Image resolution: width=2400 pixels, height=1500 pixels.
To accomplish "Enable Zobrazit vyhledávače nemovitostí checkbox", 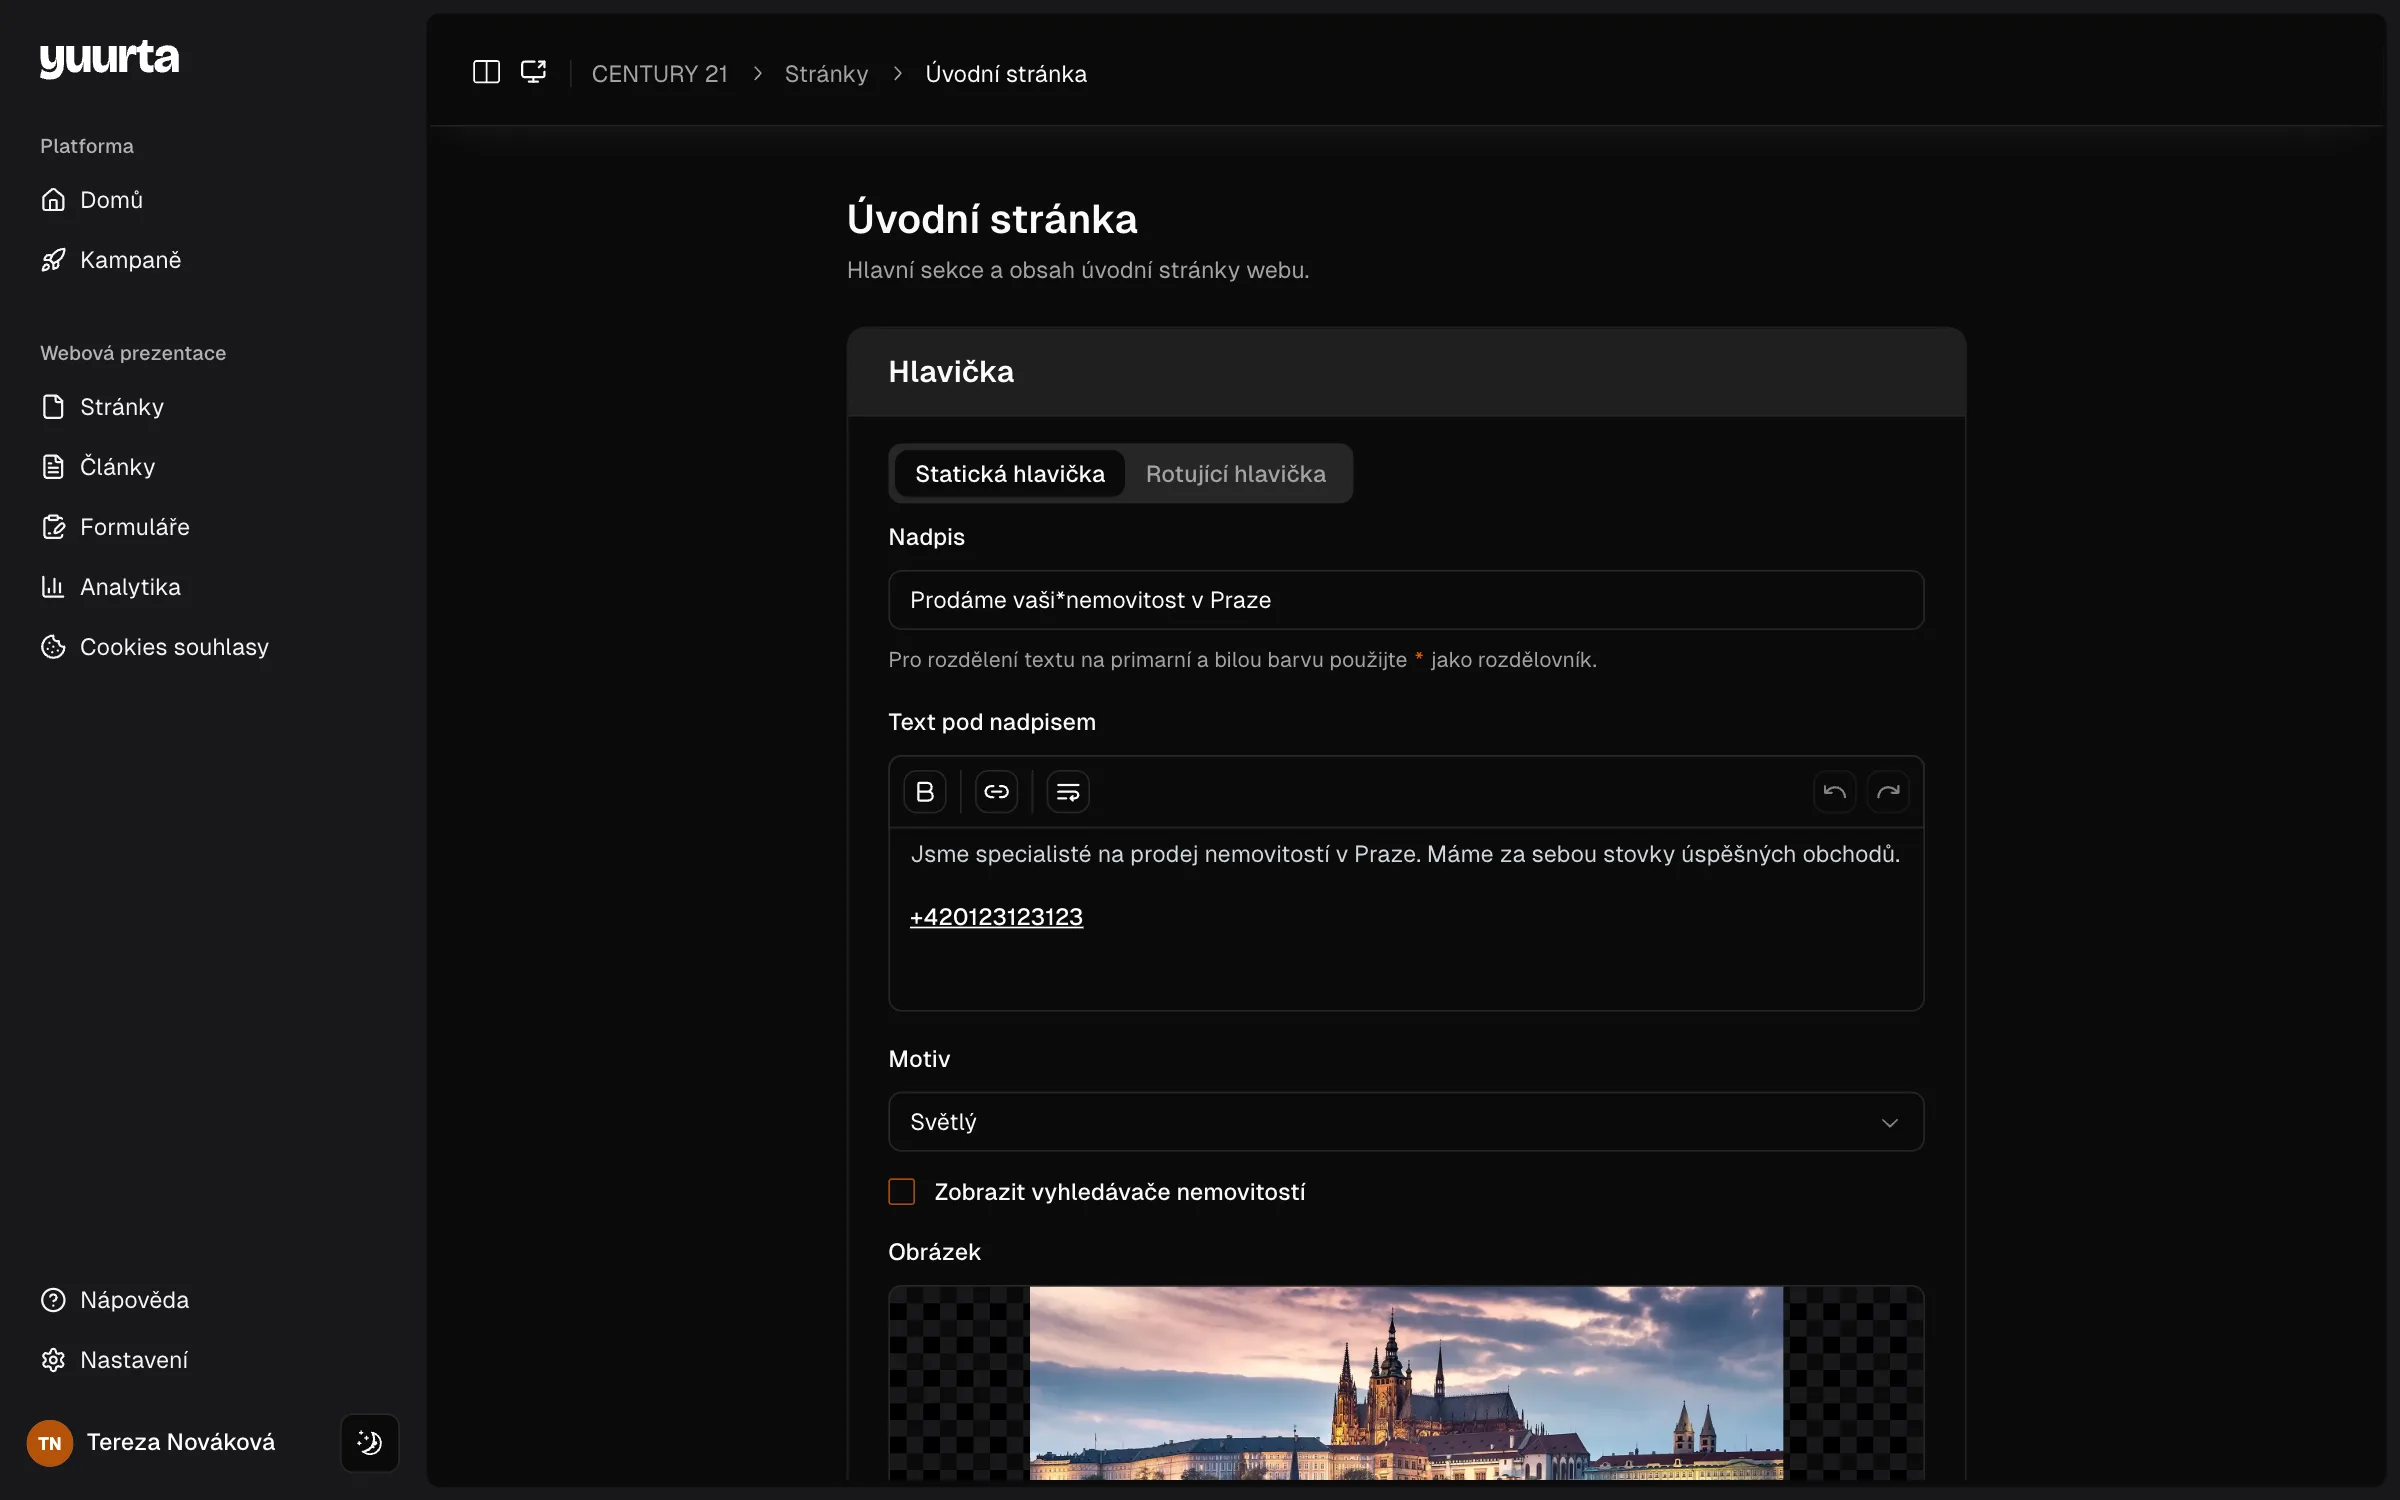I will click(902, 1192).
